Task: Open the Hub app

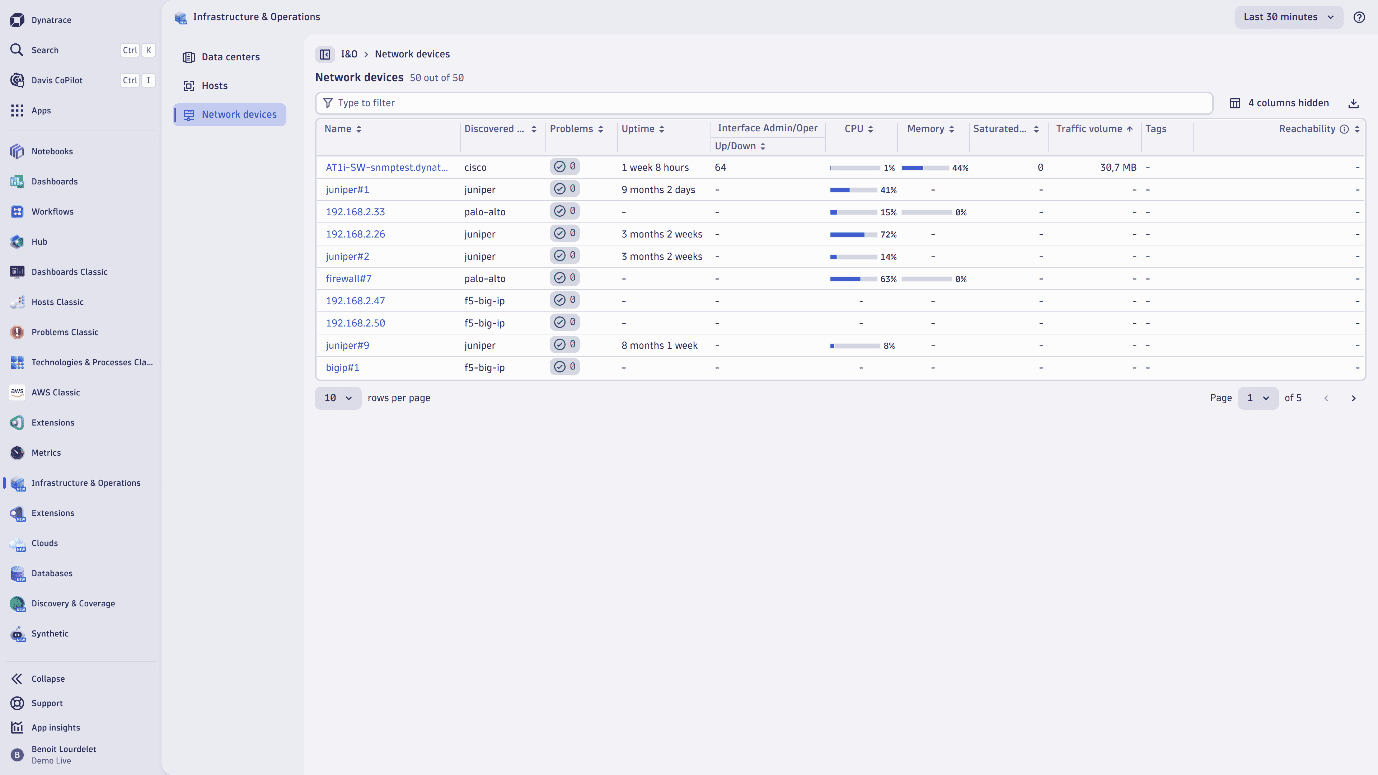Action: coord(39,242)
